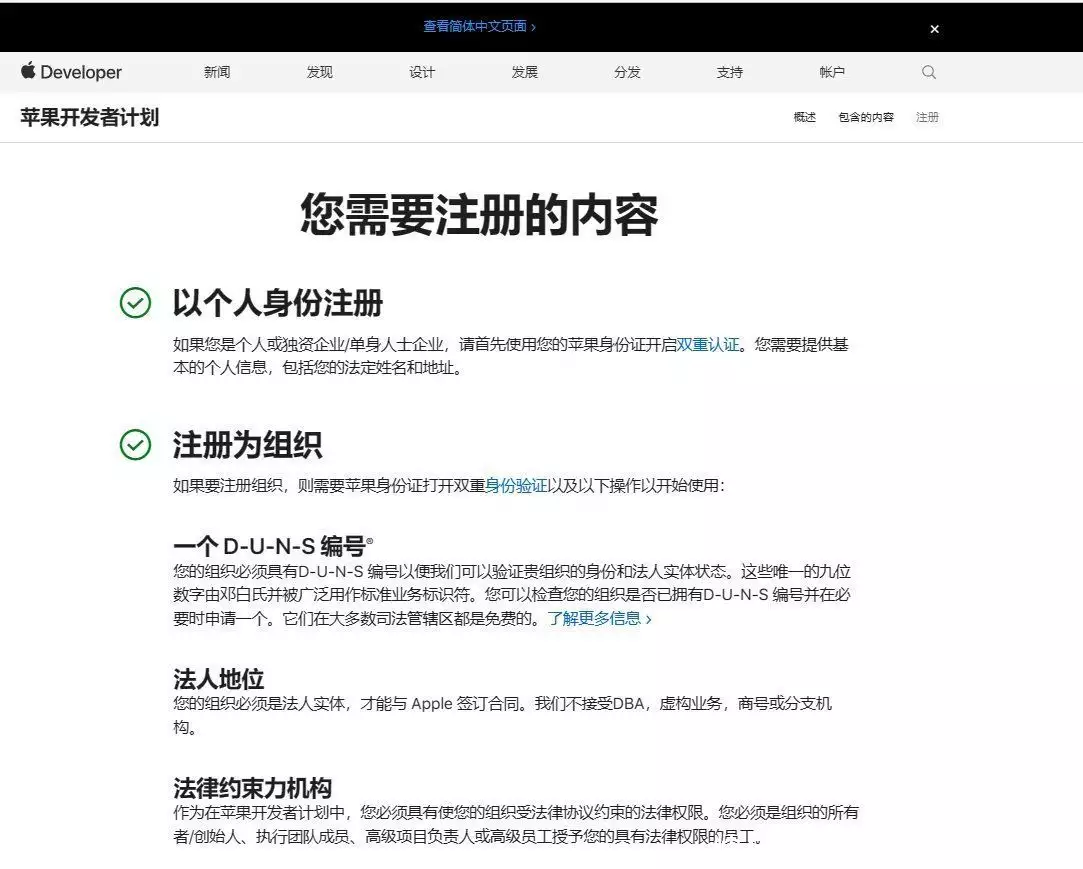Open the 分发 menu item

point(627,72)
